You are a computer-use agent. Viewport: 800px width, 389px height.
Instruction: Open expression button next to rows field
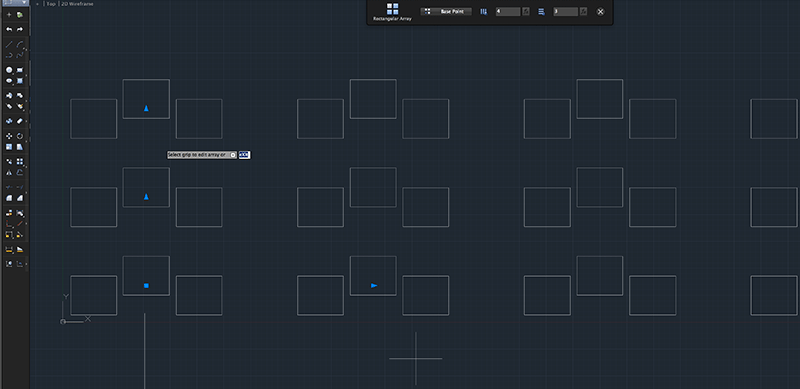coord(584,11)
